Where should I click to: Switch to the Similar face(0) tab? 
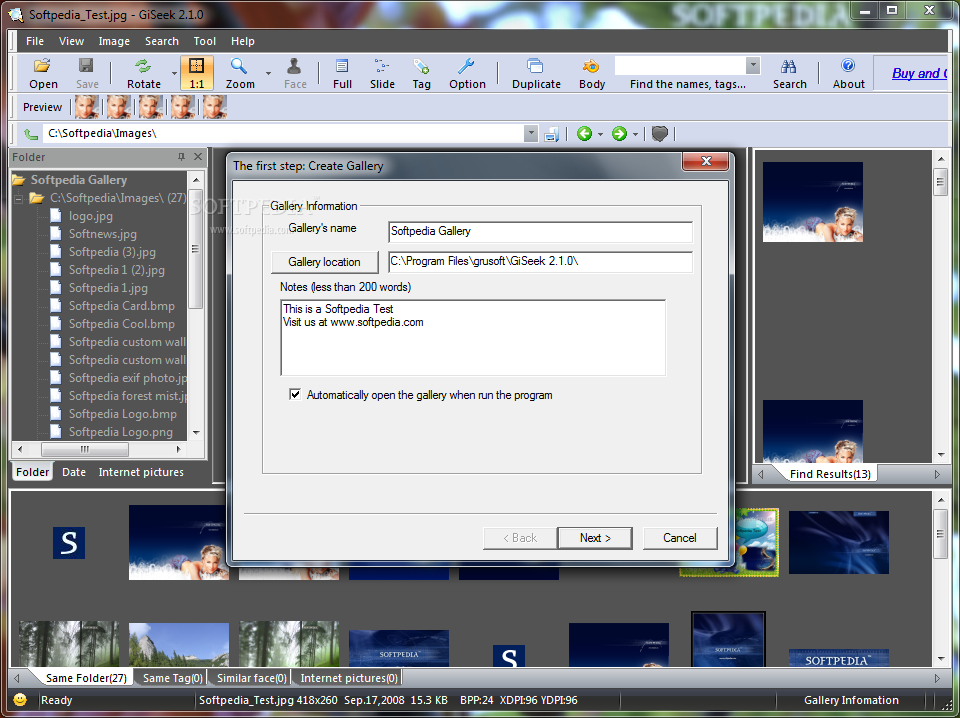tap(251, 678)
